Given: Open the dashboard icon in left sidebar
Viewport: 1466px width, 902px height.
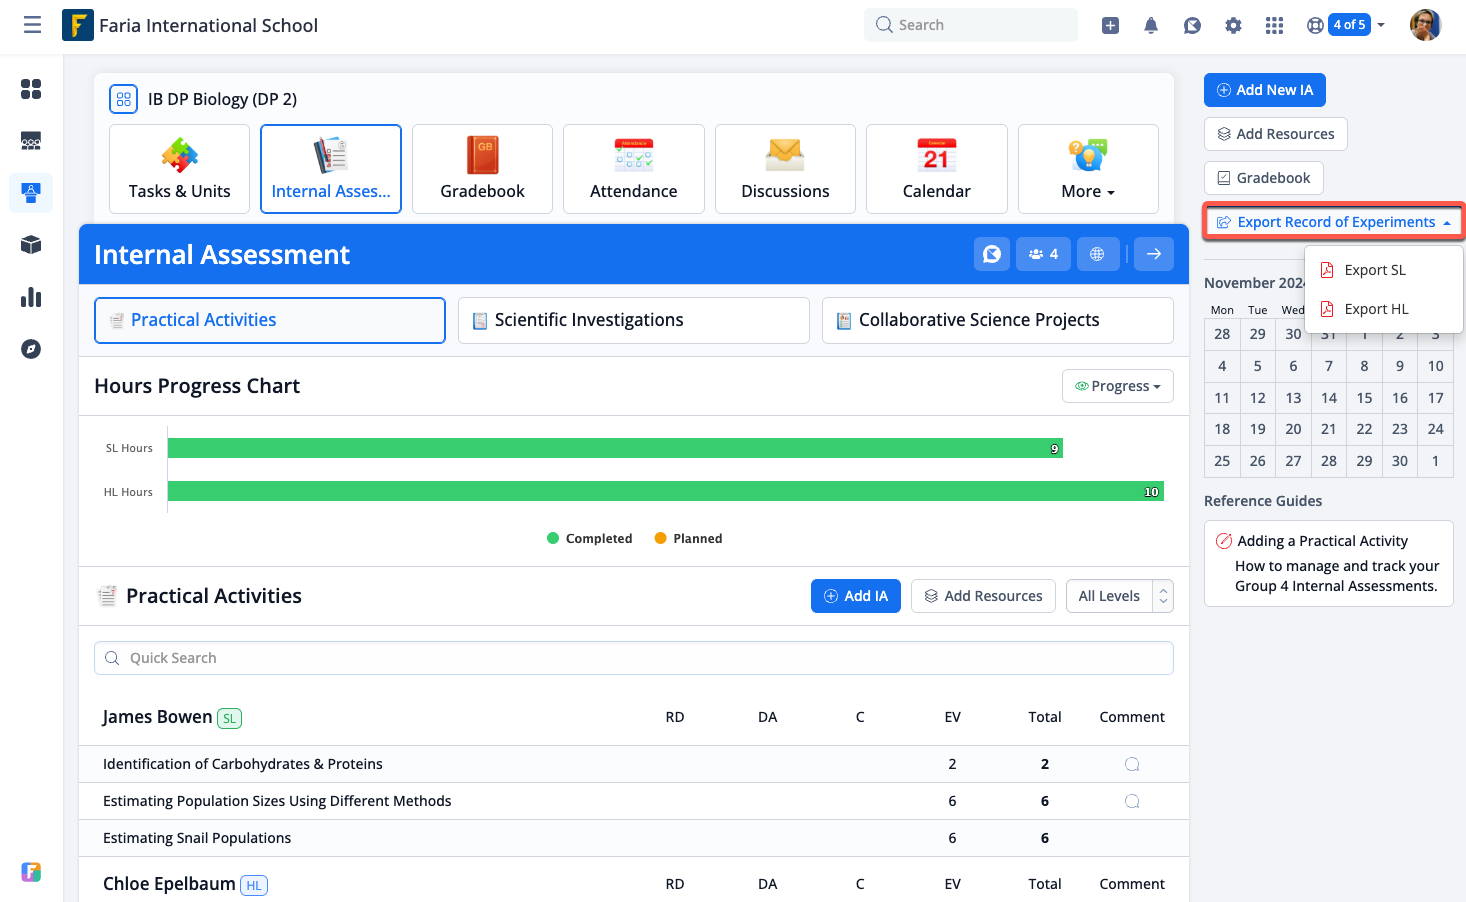Looking at the screenshot, I should coord(31,89).
